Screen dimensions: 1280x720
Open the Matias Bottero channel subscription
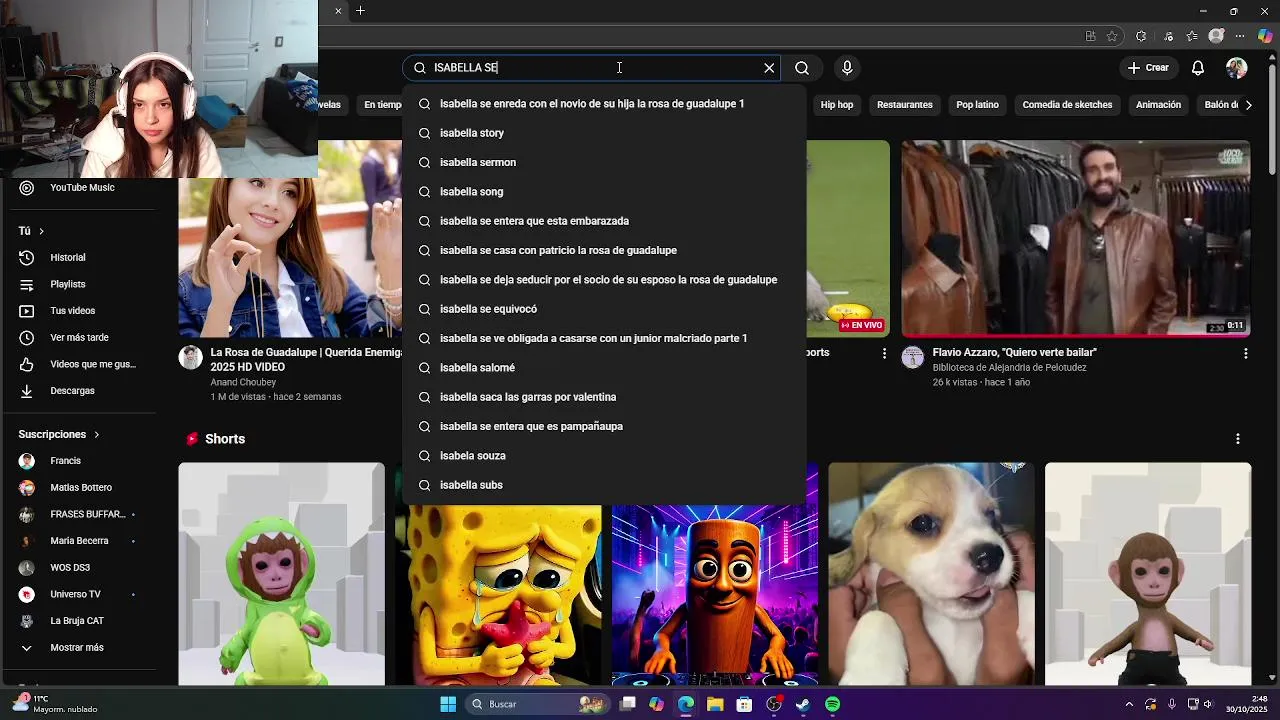[x=80, y=488]
